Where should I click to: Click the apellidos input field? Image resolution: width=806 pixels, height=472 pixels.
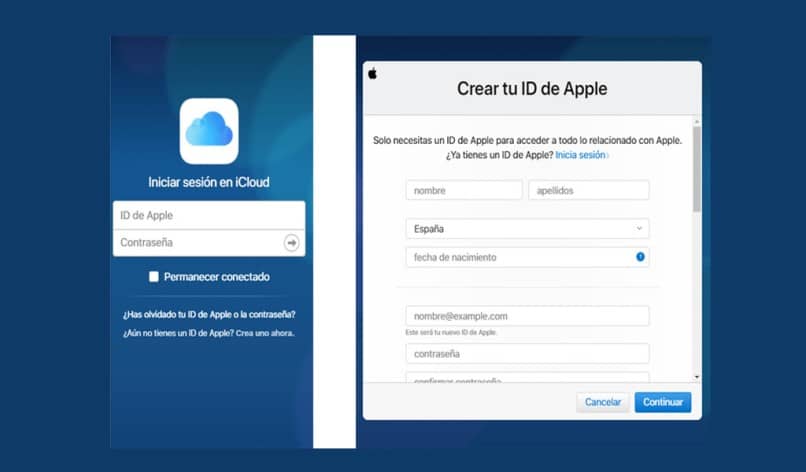click(x=589, y=190)
